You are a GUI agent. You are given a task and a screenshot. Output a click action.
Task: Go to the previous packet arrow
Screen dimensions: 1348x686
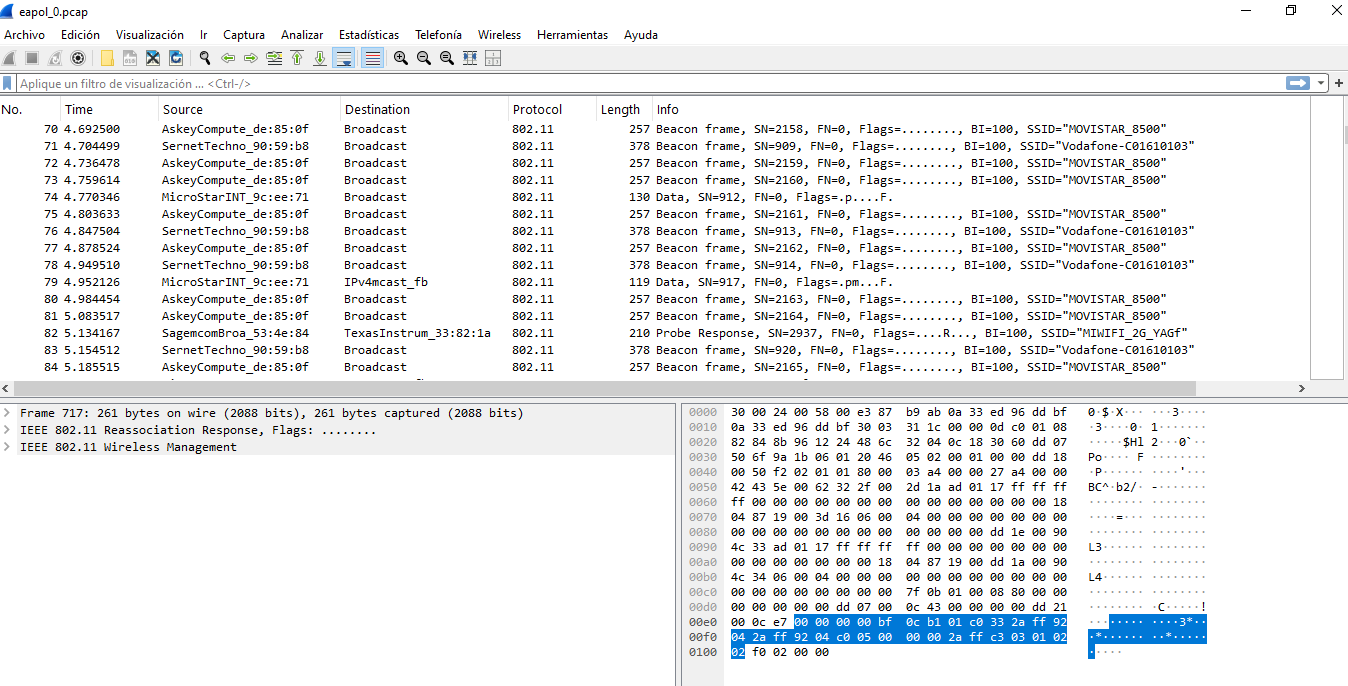coord(228,58)
